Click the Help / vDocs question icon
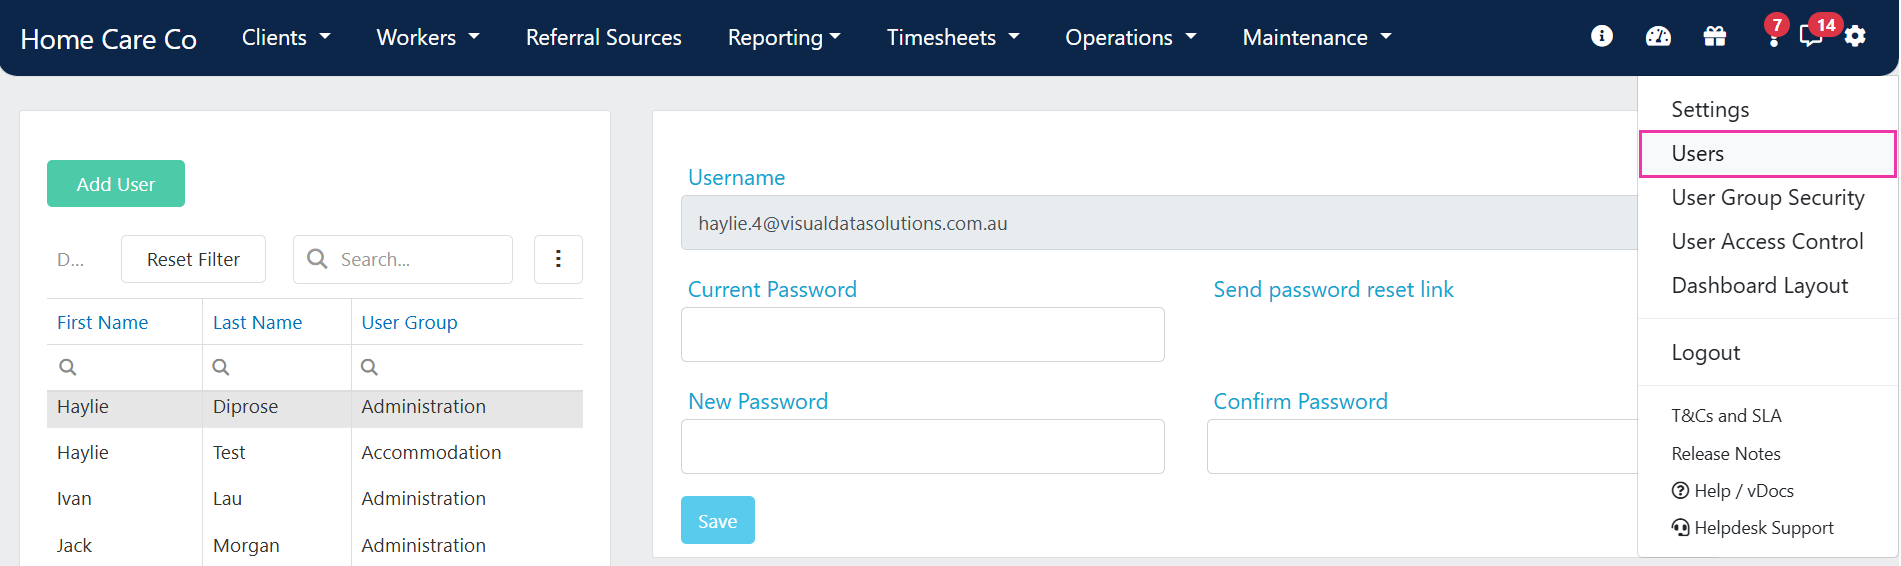This screenshot has height=566, width=1901. 1680,491
